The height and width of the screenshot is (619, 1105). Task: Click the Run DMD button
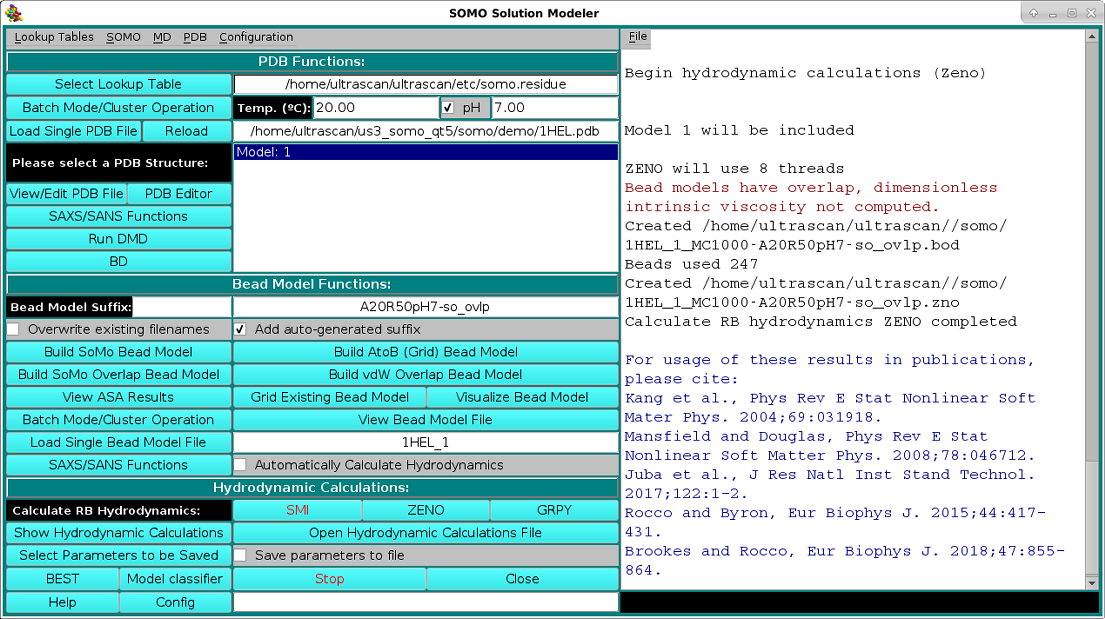point(118,239)
